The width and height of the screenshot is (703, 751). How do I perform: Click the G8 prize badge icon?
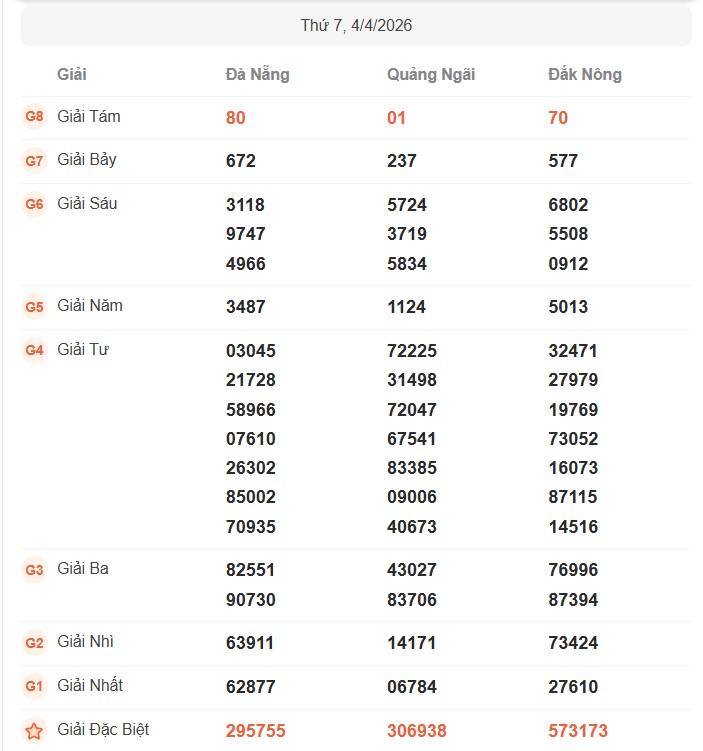point(34,117)
